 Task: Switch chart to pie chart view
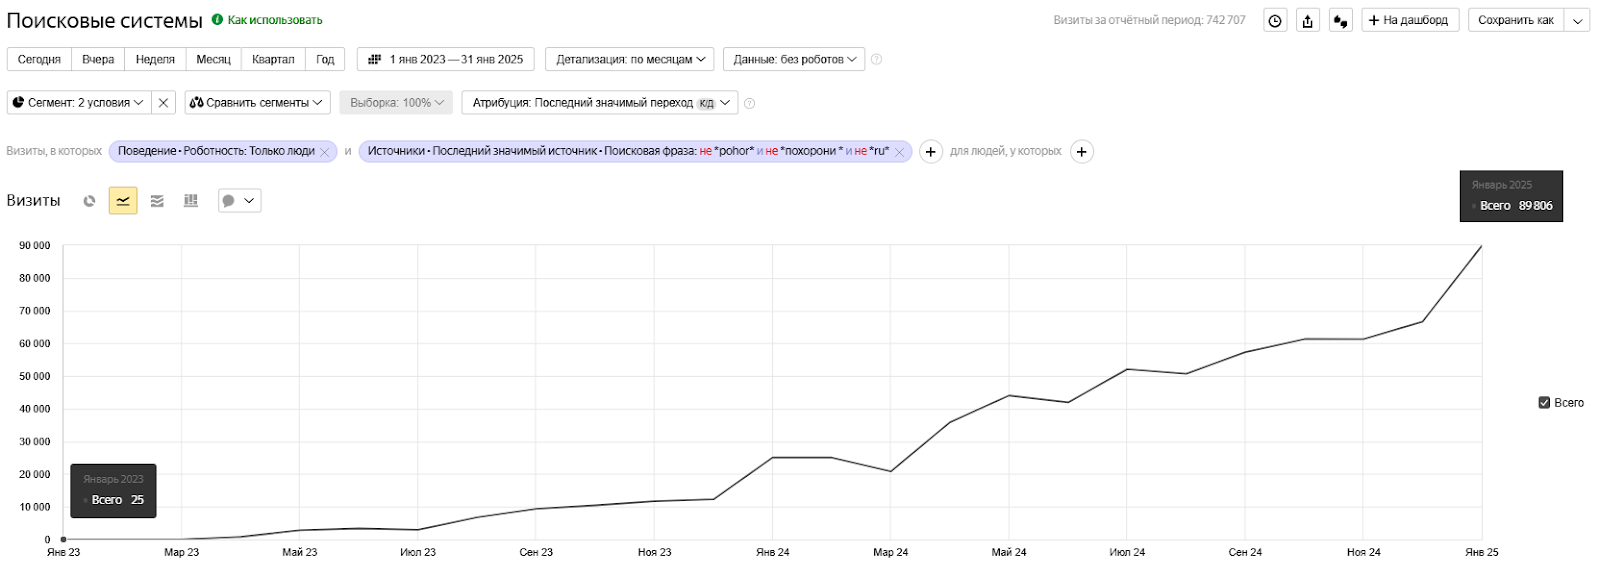coord(89,201)
